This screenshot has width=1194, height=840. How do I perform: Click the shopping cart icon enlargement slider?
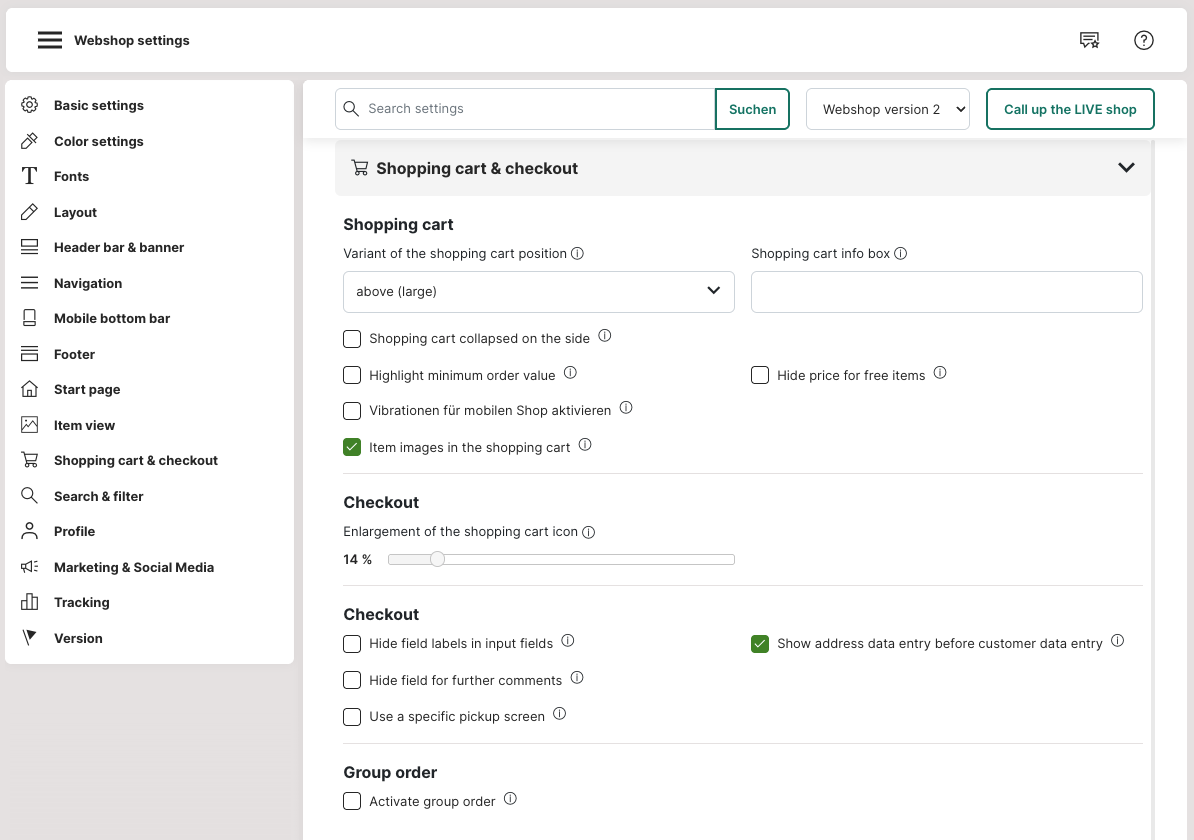point(560,559)
